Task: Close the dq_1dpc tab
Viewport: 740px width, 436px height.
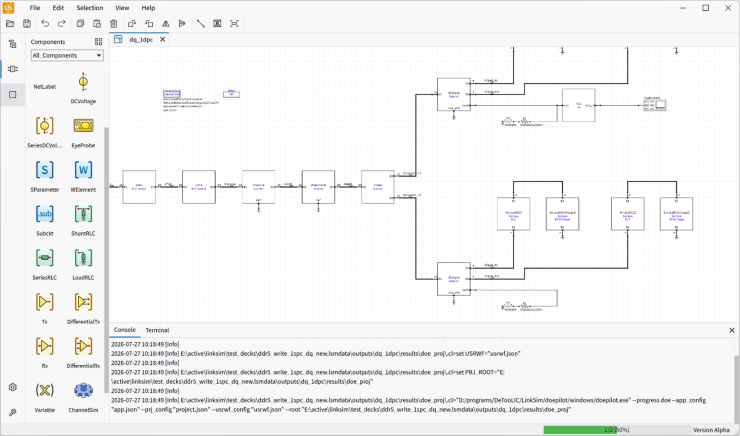Action: 162,40
